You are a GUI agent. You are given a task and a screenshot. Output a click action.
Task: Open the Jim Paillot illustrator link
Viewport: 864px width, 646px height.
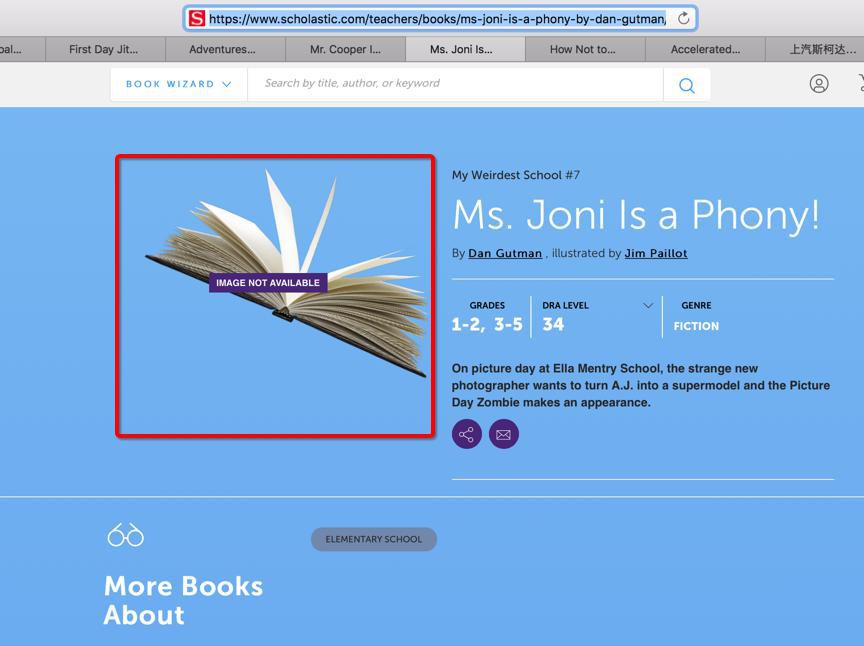(656, 254)
